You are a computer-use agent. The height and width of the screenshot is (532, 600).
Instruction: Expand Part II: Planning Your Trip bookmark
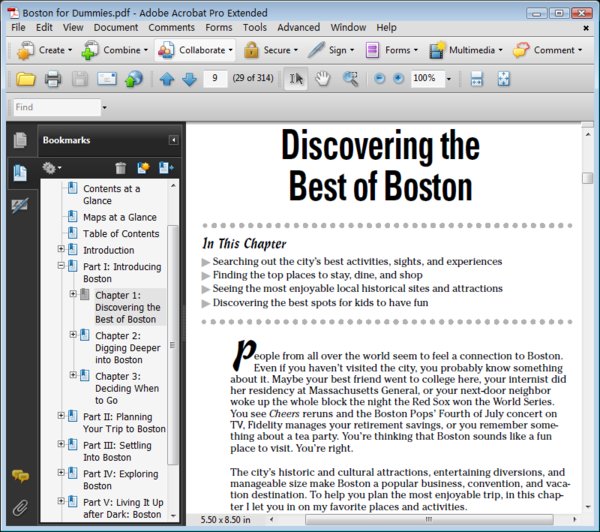coord(61,416)
